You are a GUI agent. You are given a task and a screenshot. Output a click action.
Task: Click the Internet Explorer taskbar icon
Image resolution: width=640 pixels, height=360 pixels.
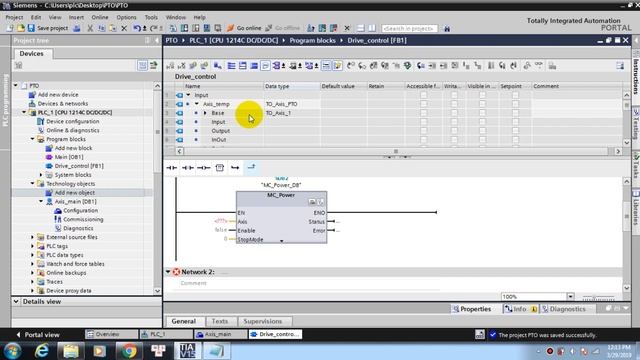pos(42,351)
